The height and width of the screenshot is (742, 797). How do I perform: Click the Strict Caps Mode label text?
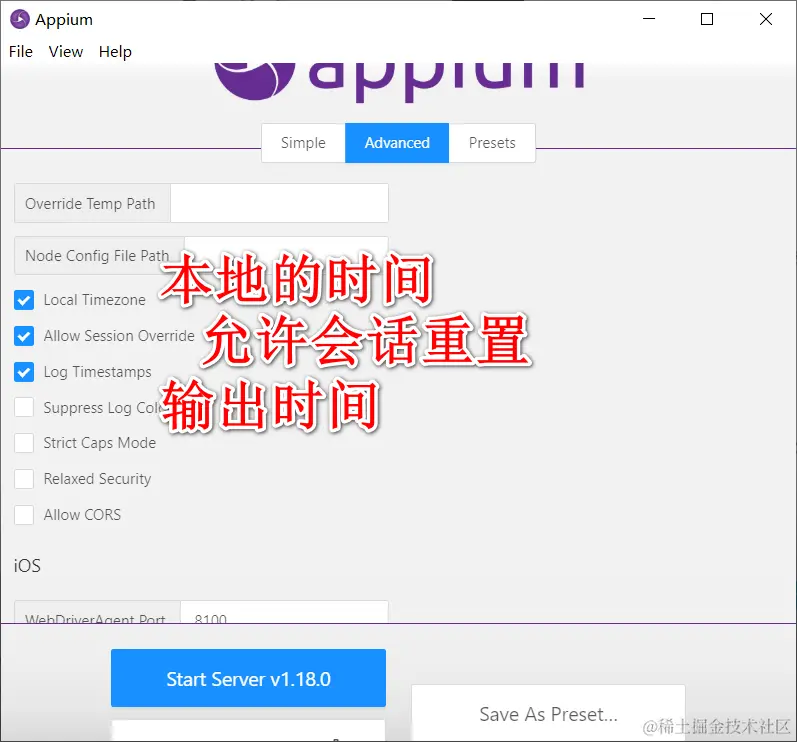click(100, 443)
